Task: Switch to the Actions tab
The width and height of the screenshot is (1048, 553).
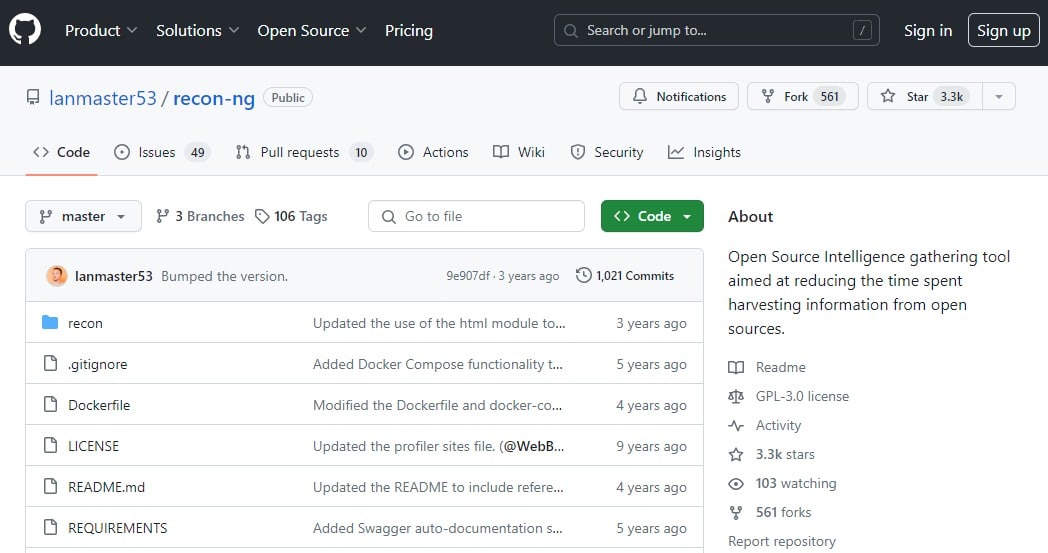Action: tap(433, 152)
